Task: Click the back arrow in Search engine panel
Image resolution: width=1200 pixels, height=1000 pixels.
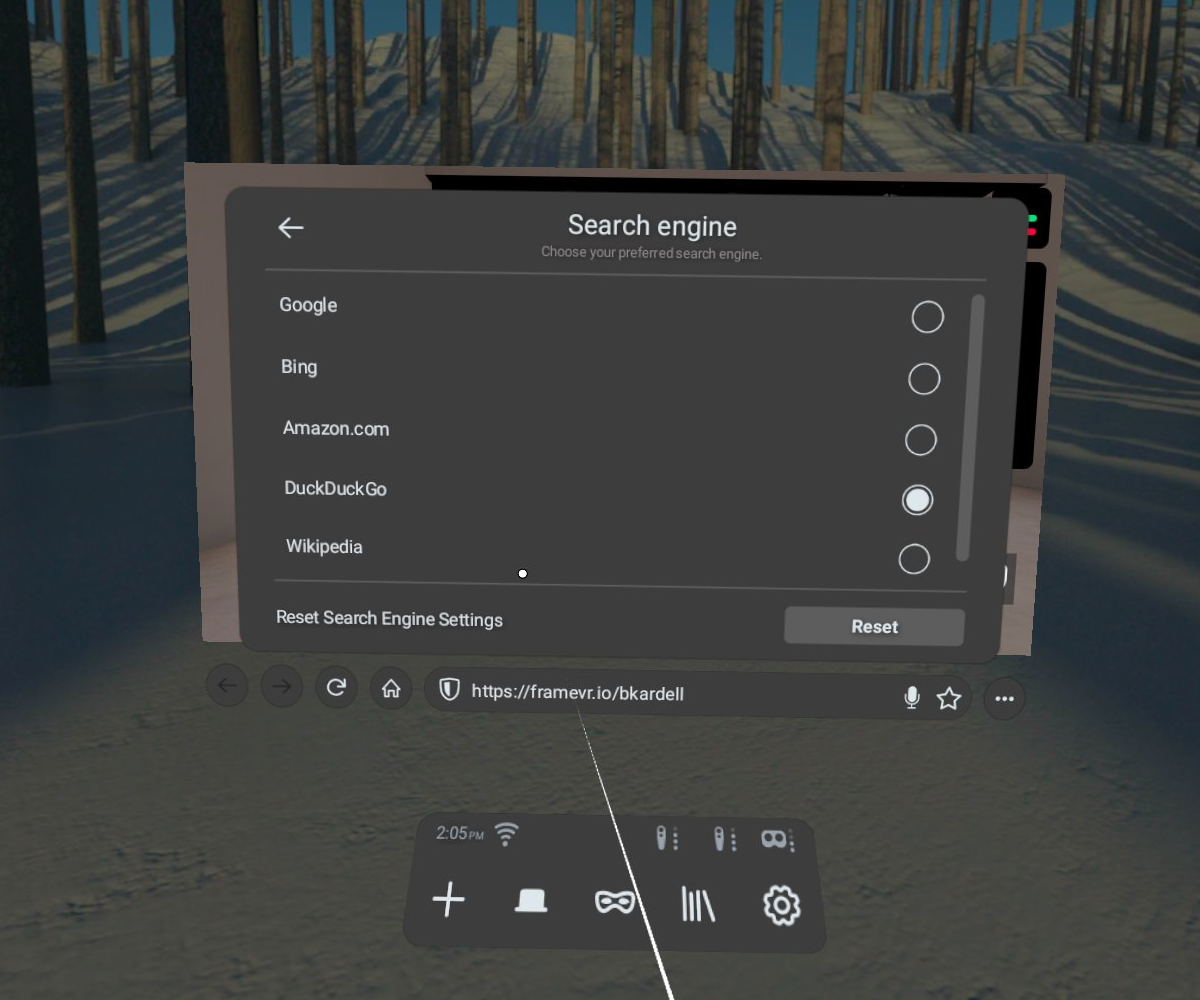Action: 290,228
